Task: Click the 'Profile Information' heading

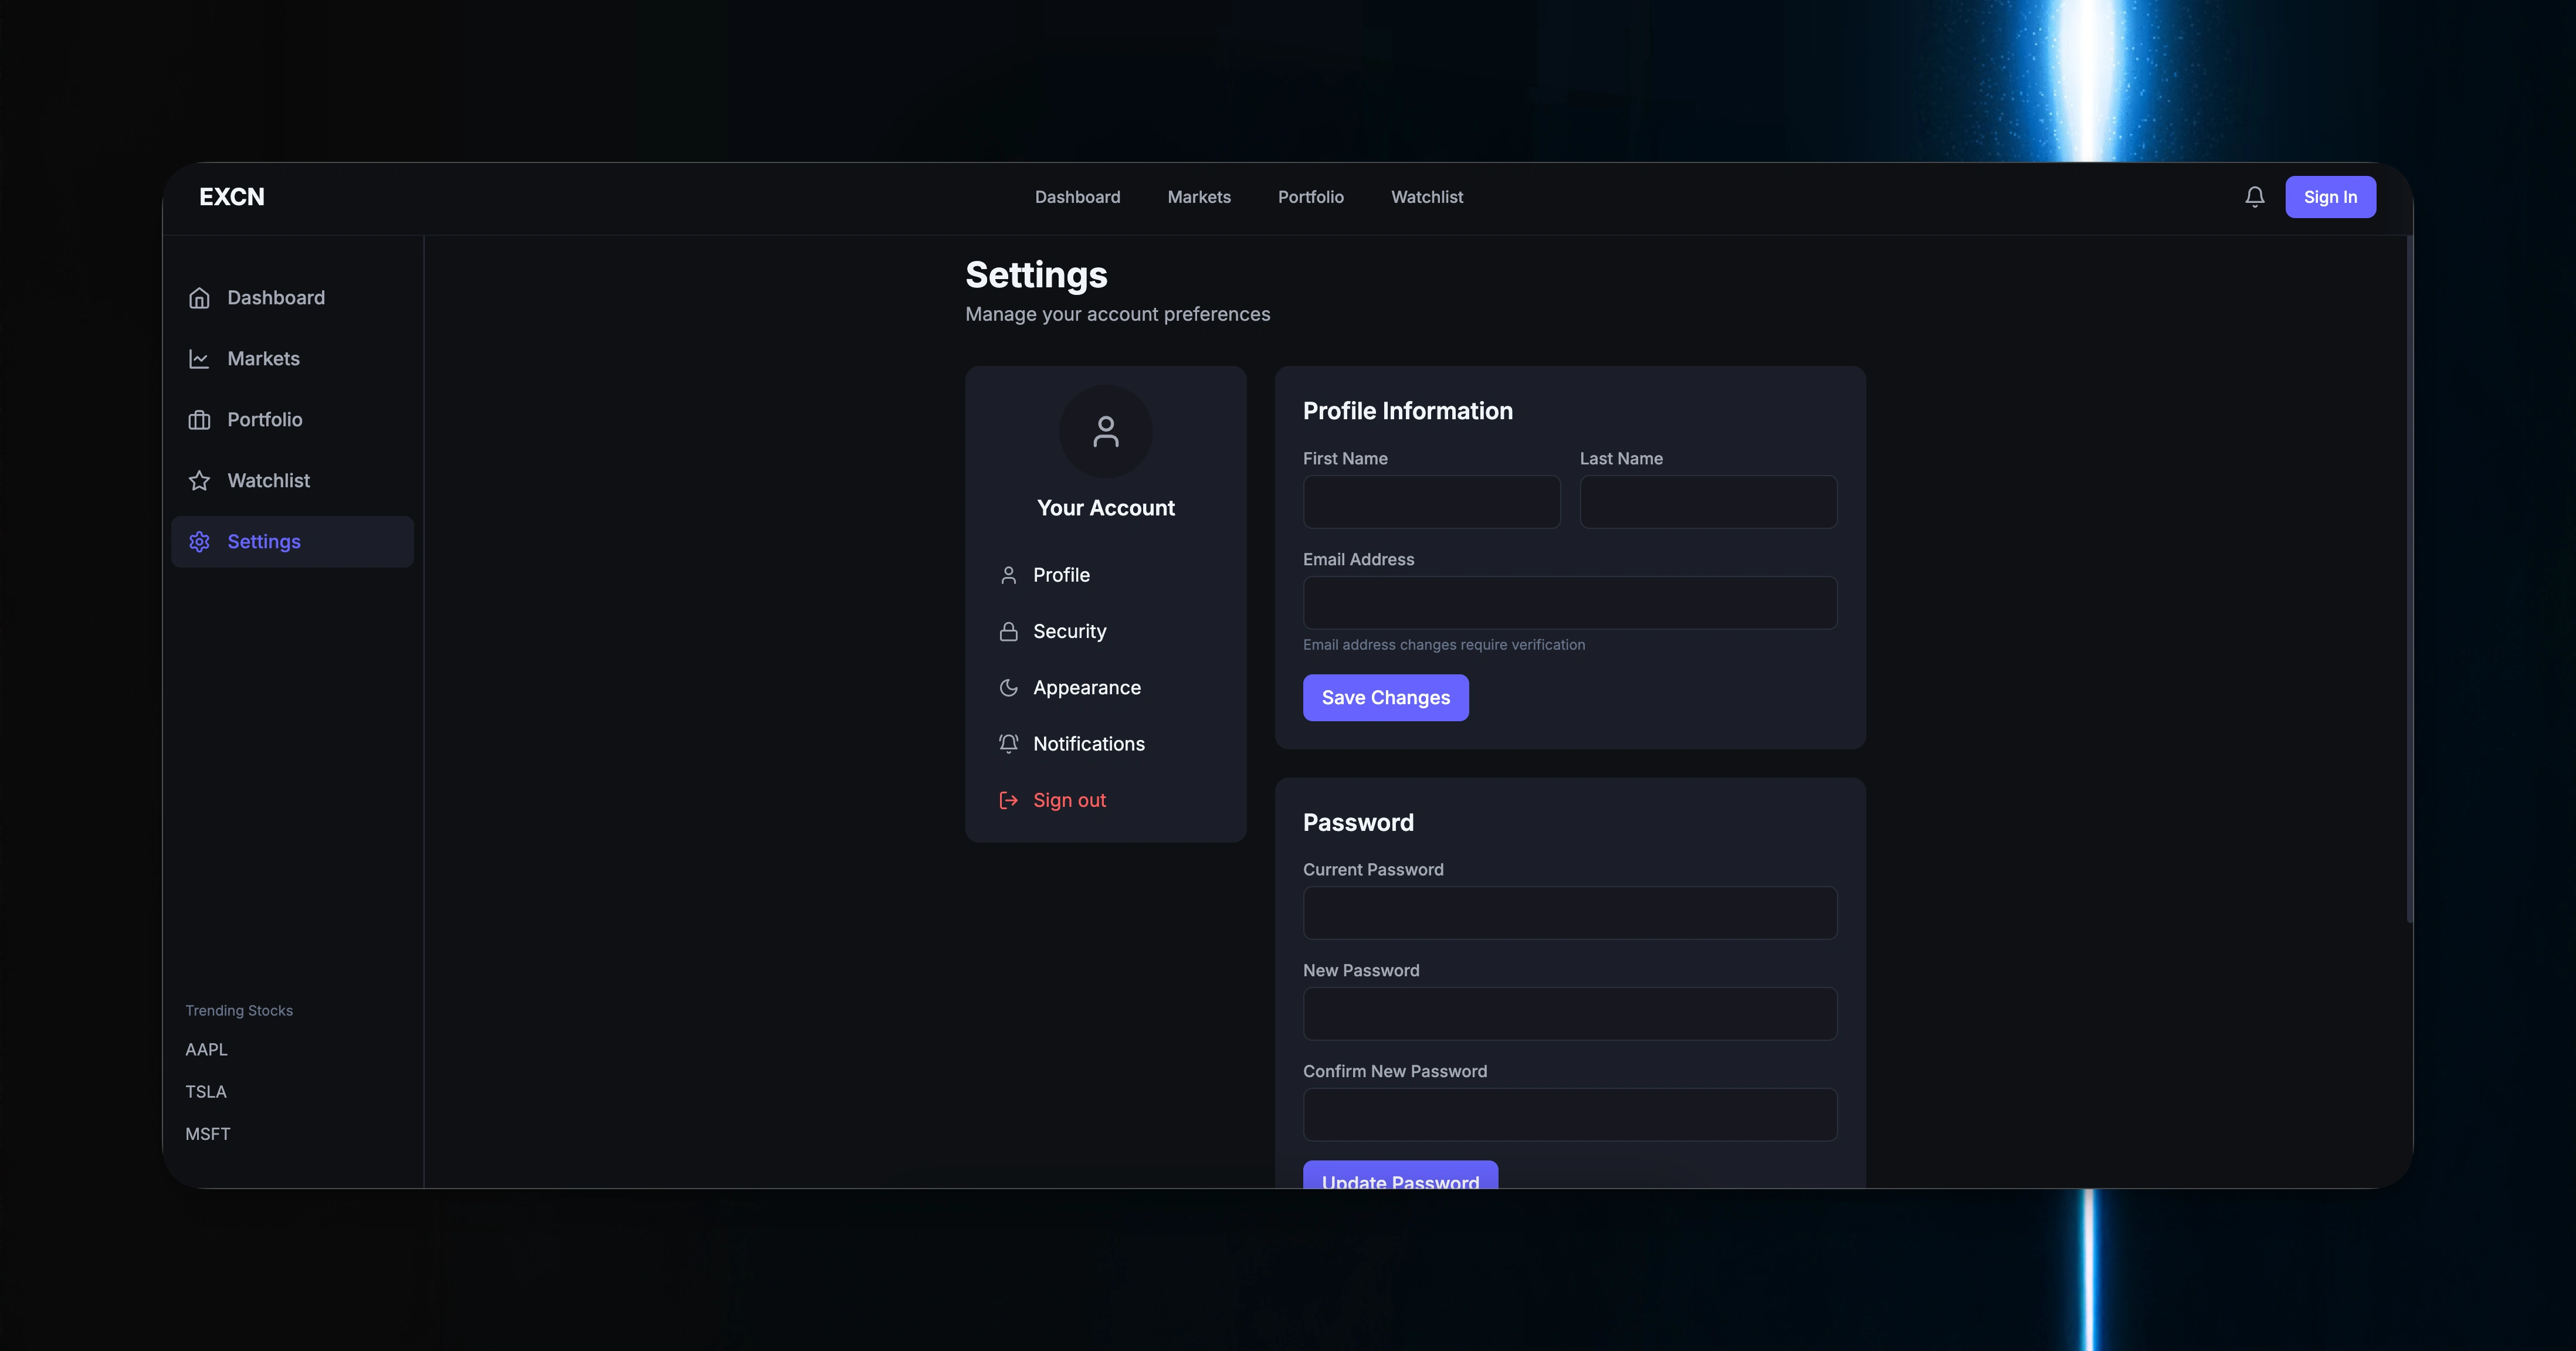Action: [1407, 411]
